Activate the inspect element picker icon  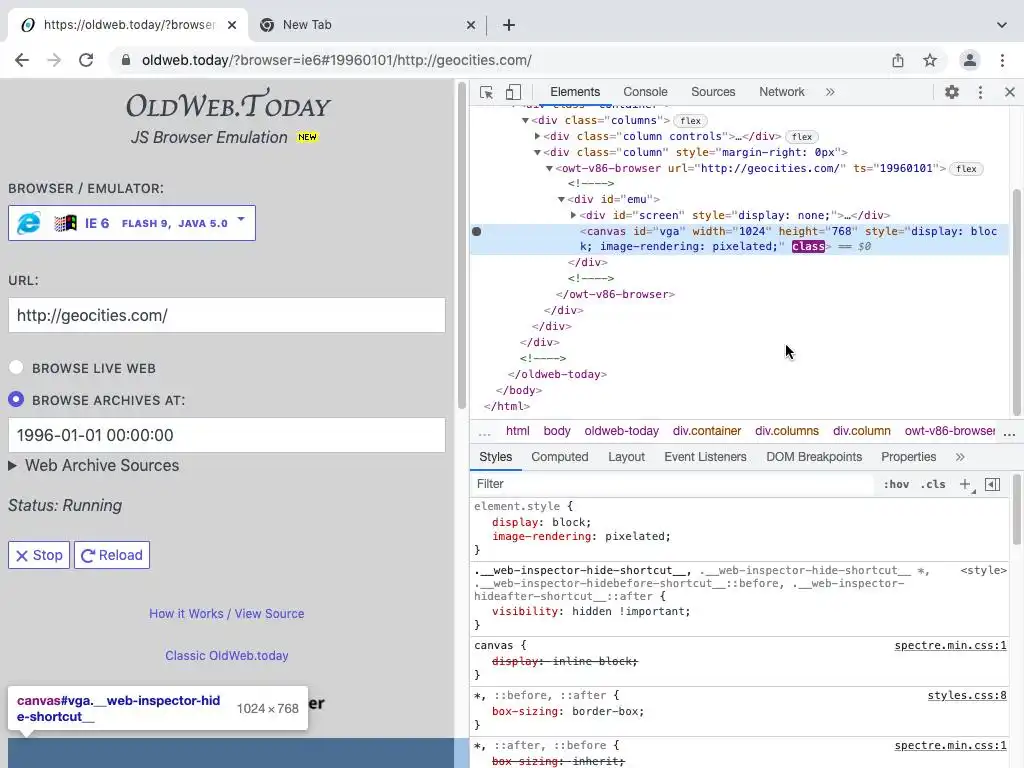(486, 92)
